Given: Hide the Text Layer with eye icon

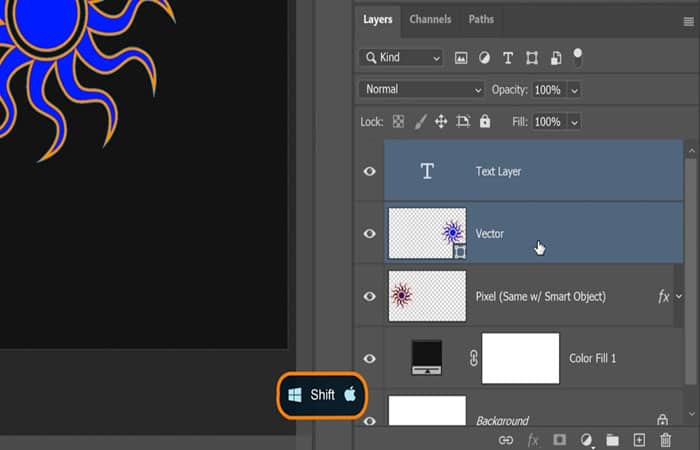Looking at the screenshot, I should click(x=370, y=172).
